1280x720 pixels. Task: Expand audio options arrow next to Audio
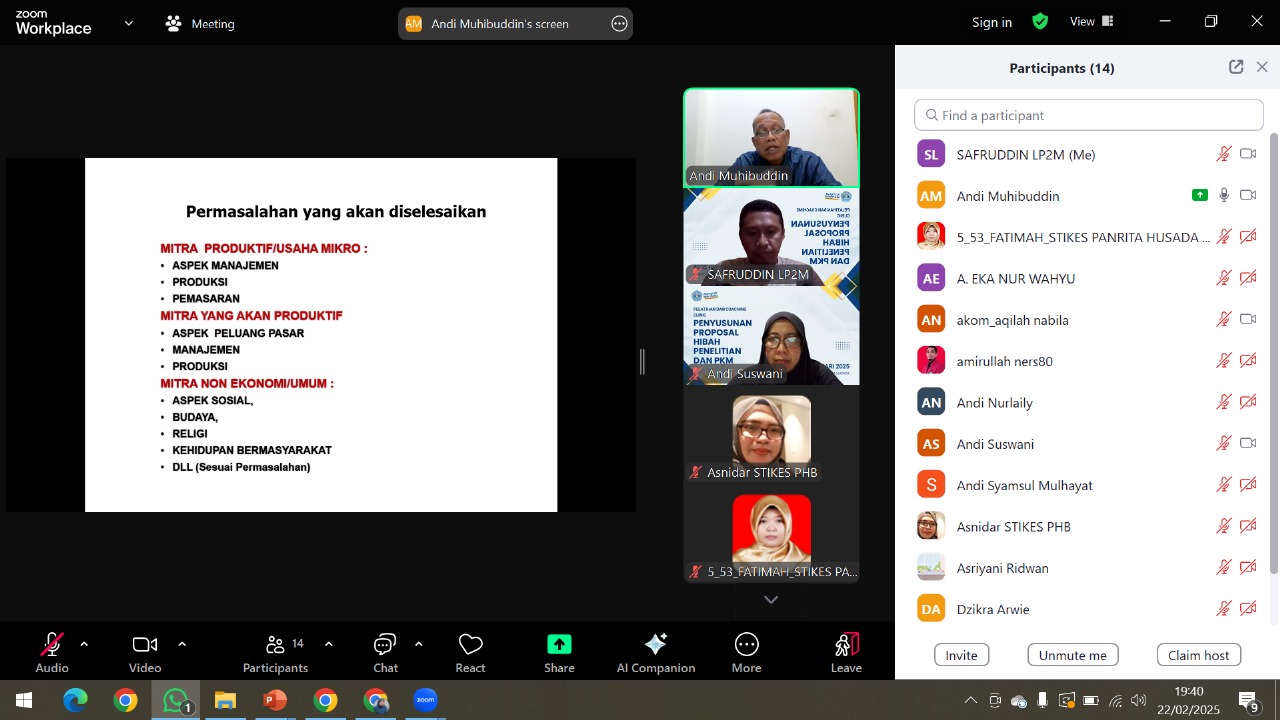(x=84, y=644)
